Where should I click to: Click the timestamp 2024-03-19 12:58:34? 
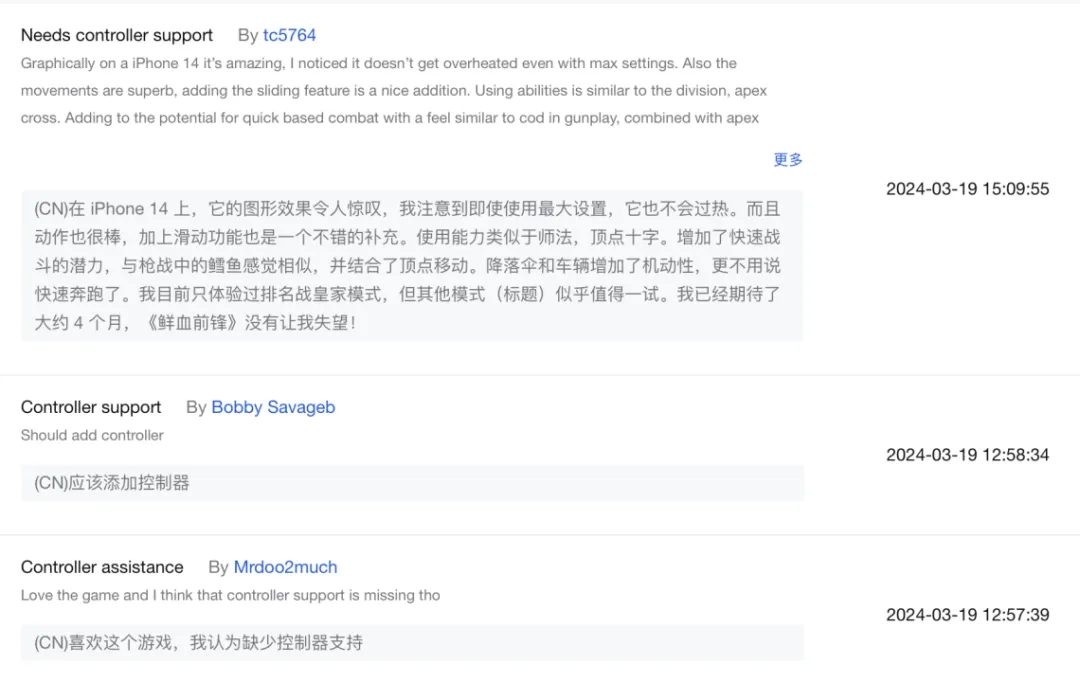tap(967, 455)
